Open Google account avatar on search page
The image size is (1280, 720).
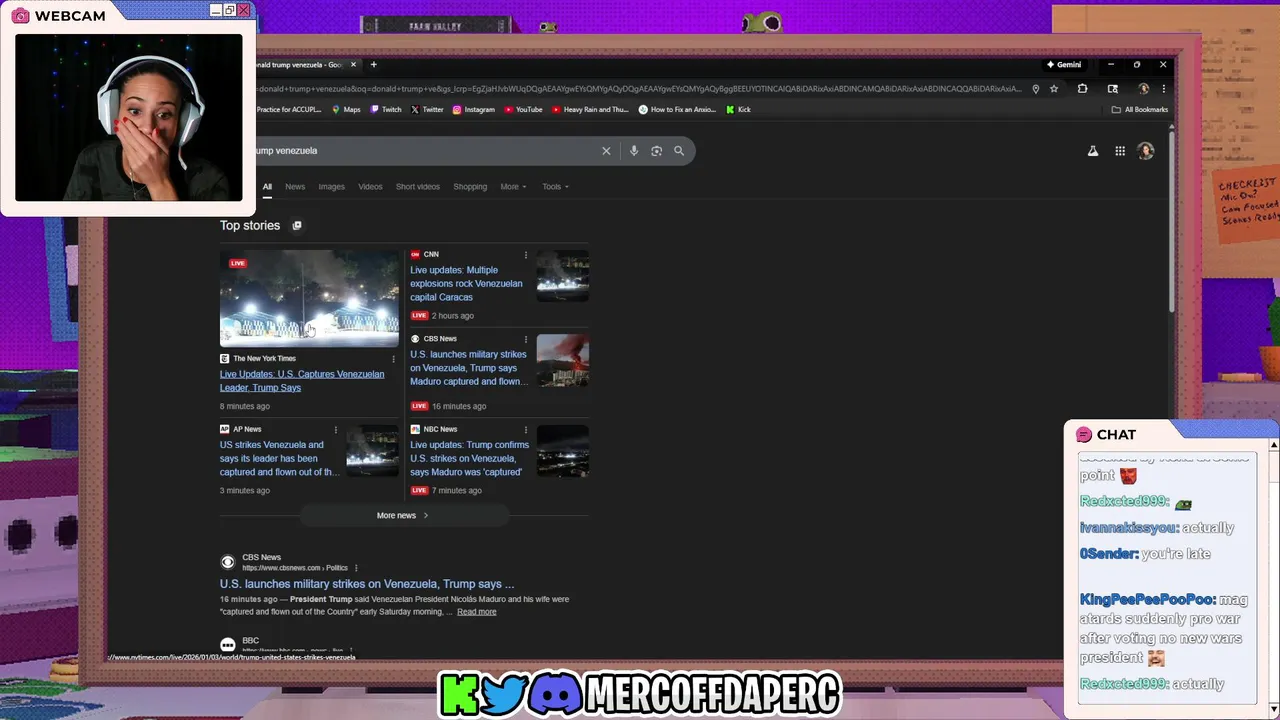click(1146, 151)
